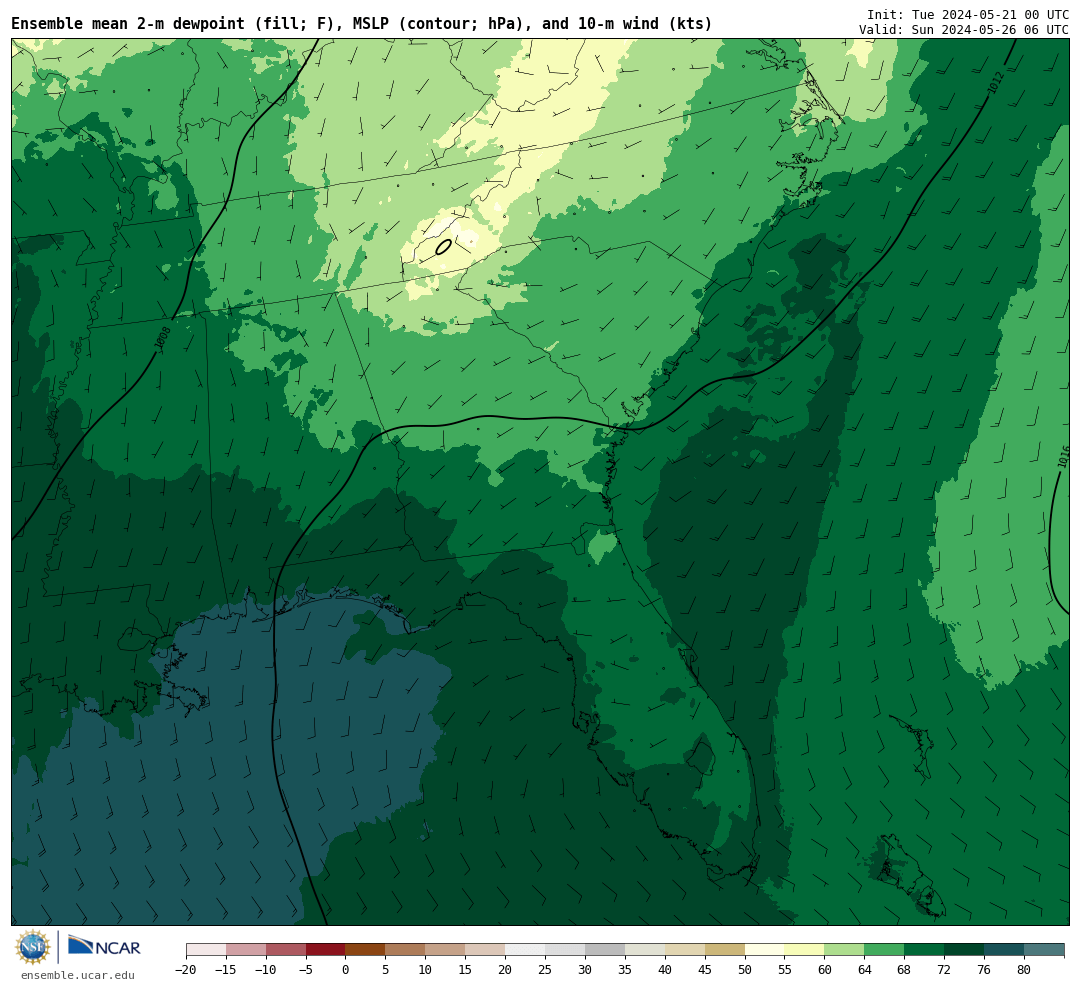The height and width of the screenshot is (988, 1080).
Task: Click the darkest green swatch between 72 and 76
Action: [964, 950]
